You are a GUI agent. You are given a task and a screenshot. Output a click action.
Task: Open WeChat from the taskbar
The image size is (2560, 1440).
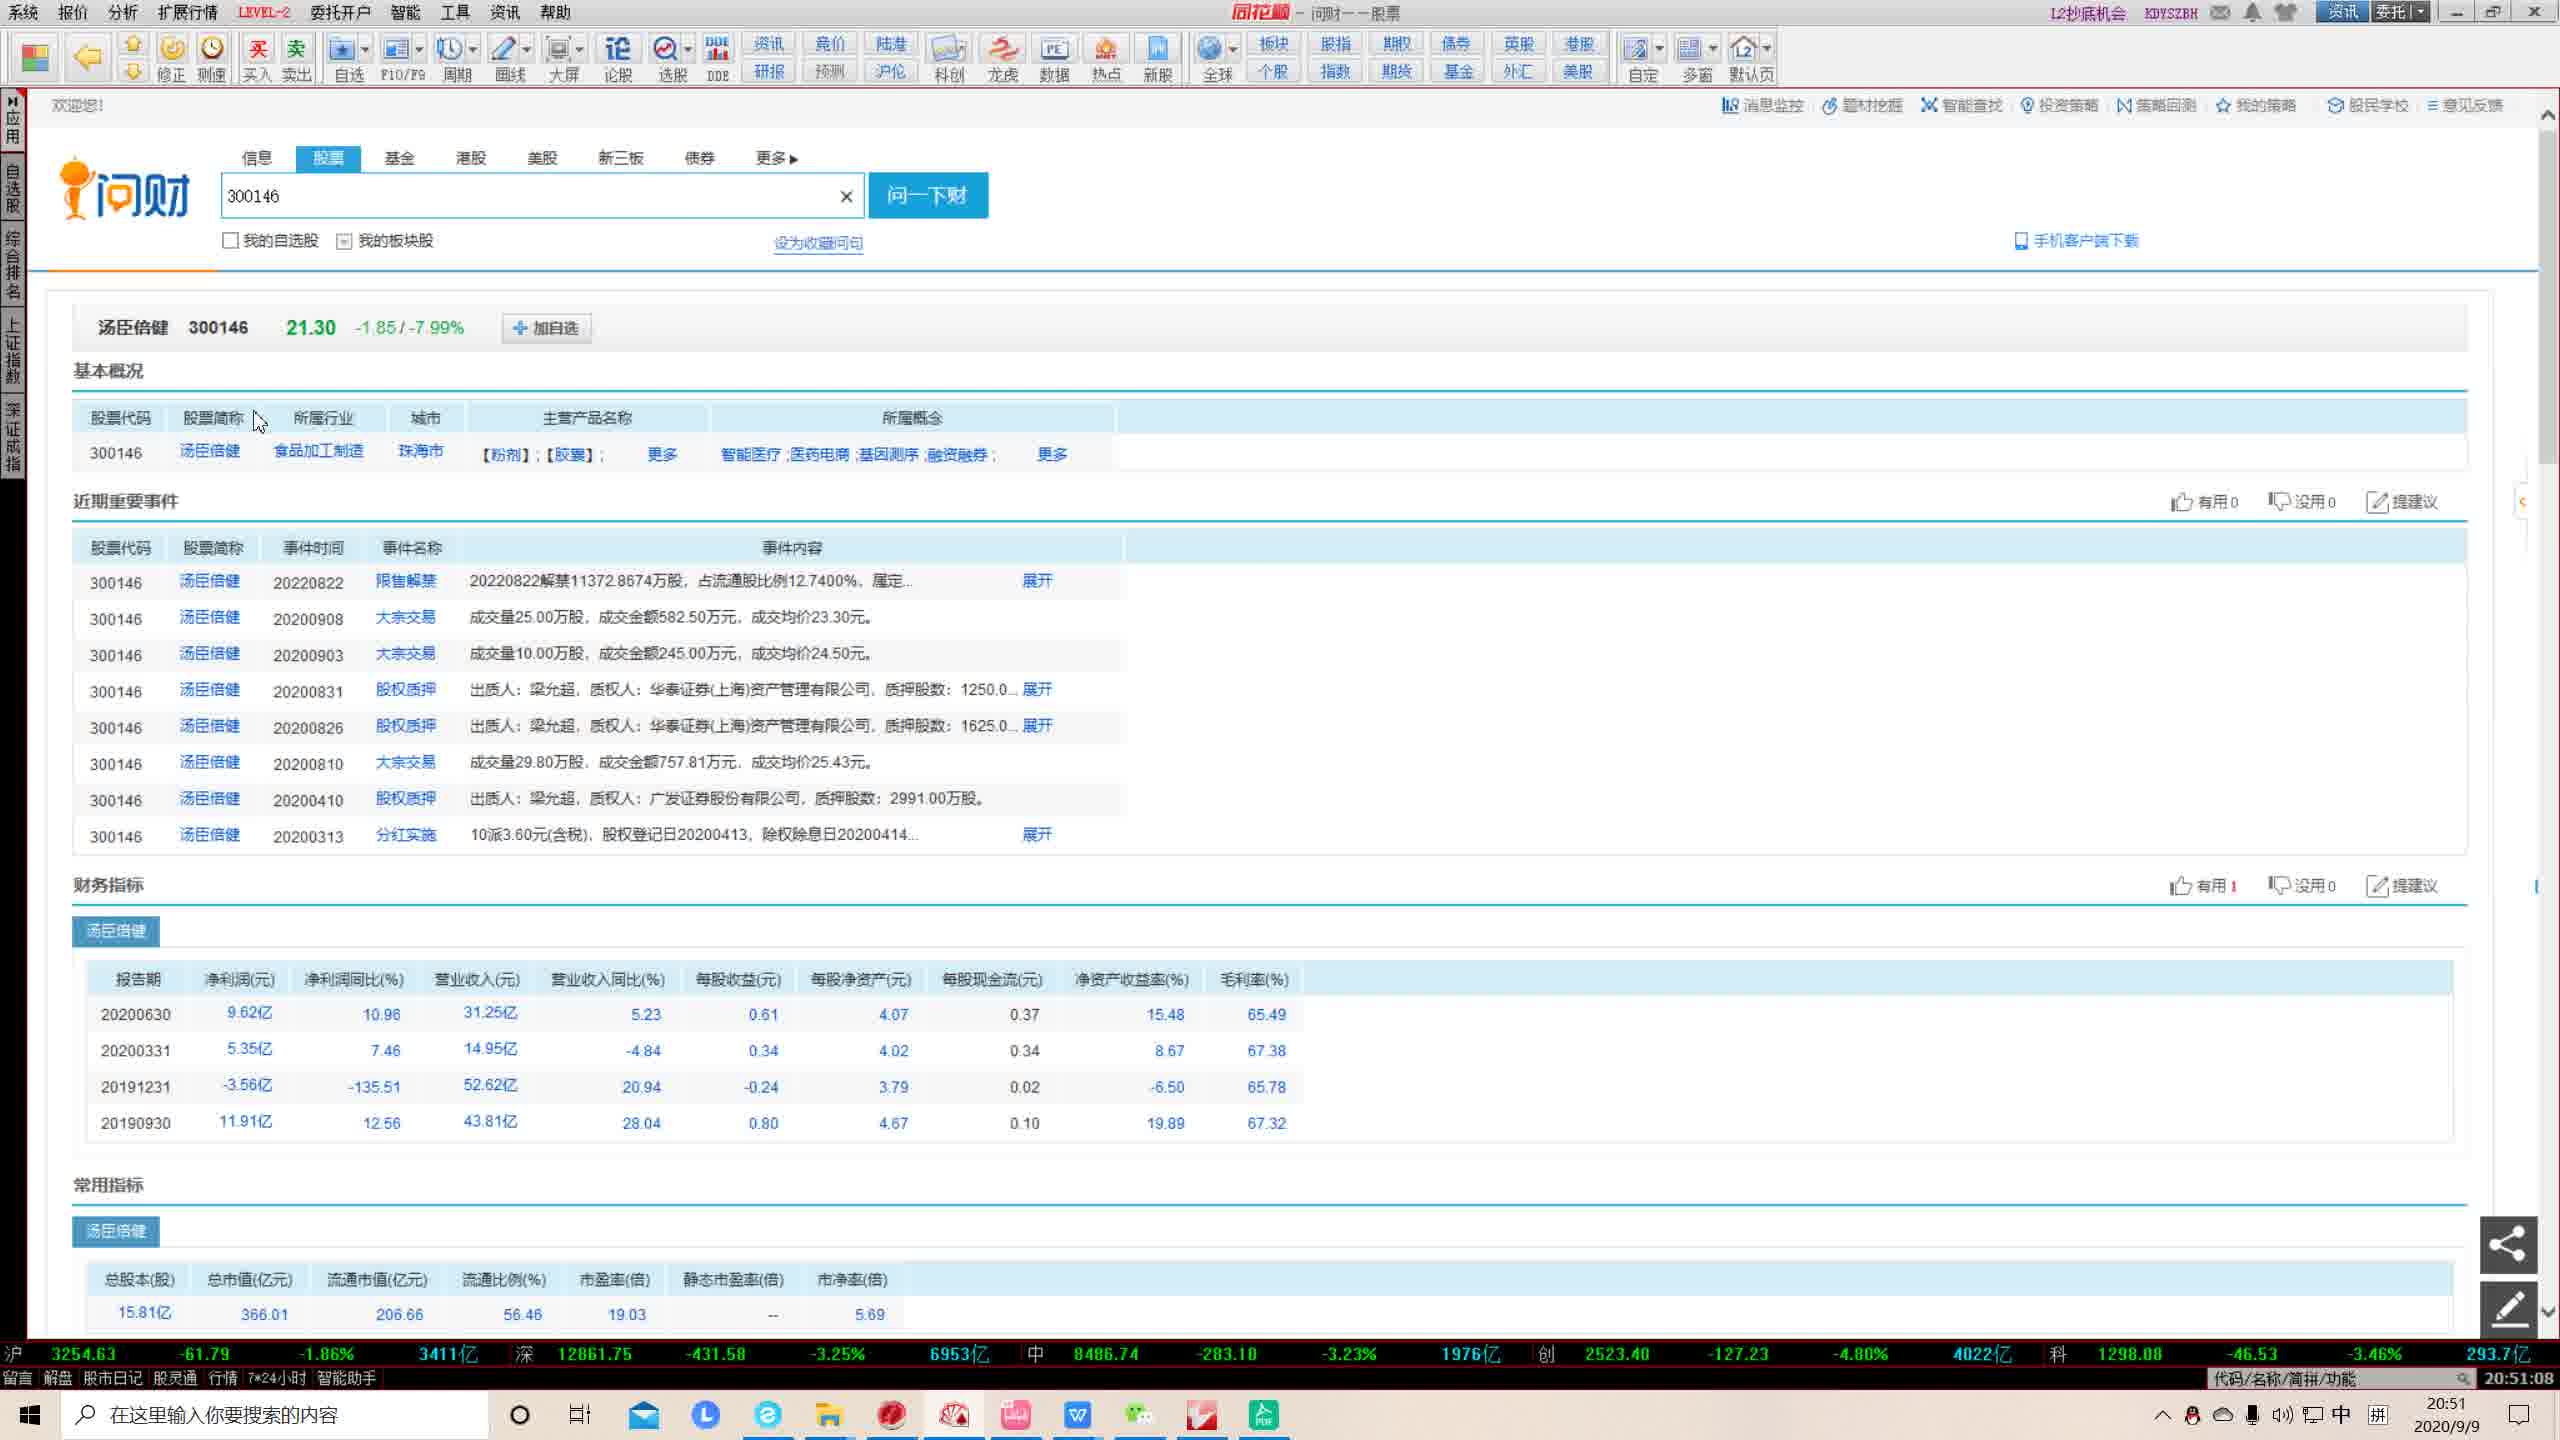(1139, 1415)
